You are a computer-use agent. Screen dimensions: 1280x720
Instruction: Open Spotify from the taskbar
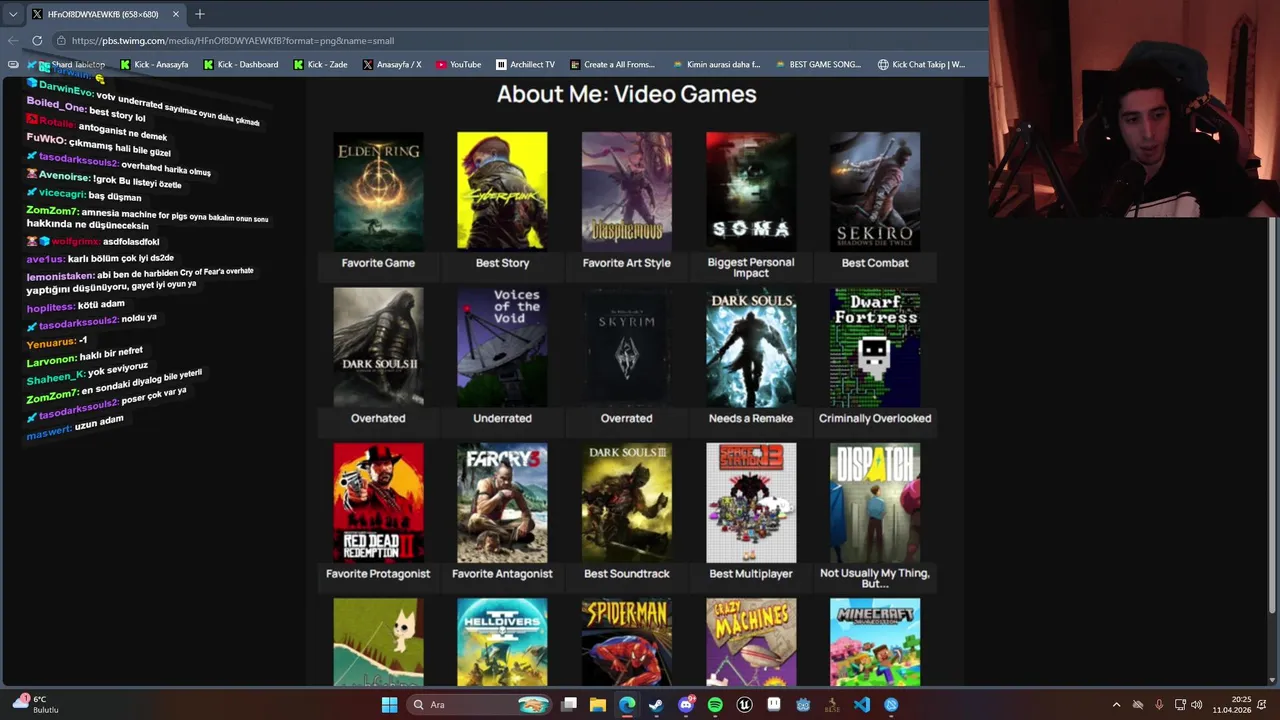(x=715, y=705)
